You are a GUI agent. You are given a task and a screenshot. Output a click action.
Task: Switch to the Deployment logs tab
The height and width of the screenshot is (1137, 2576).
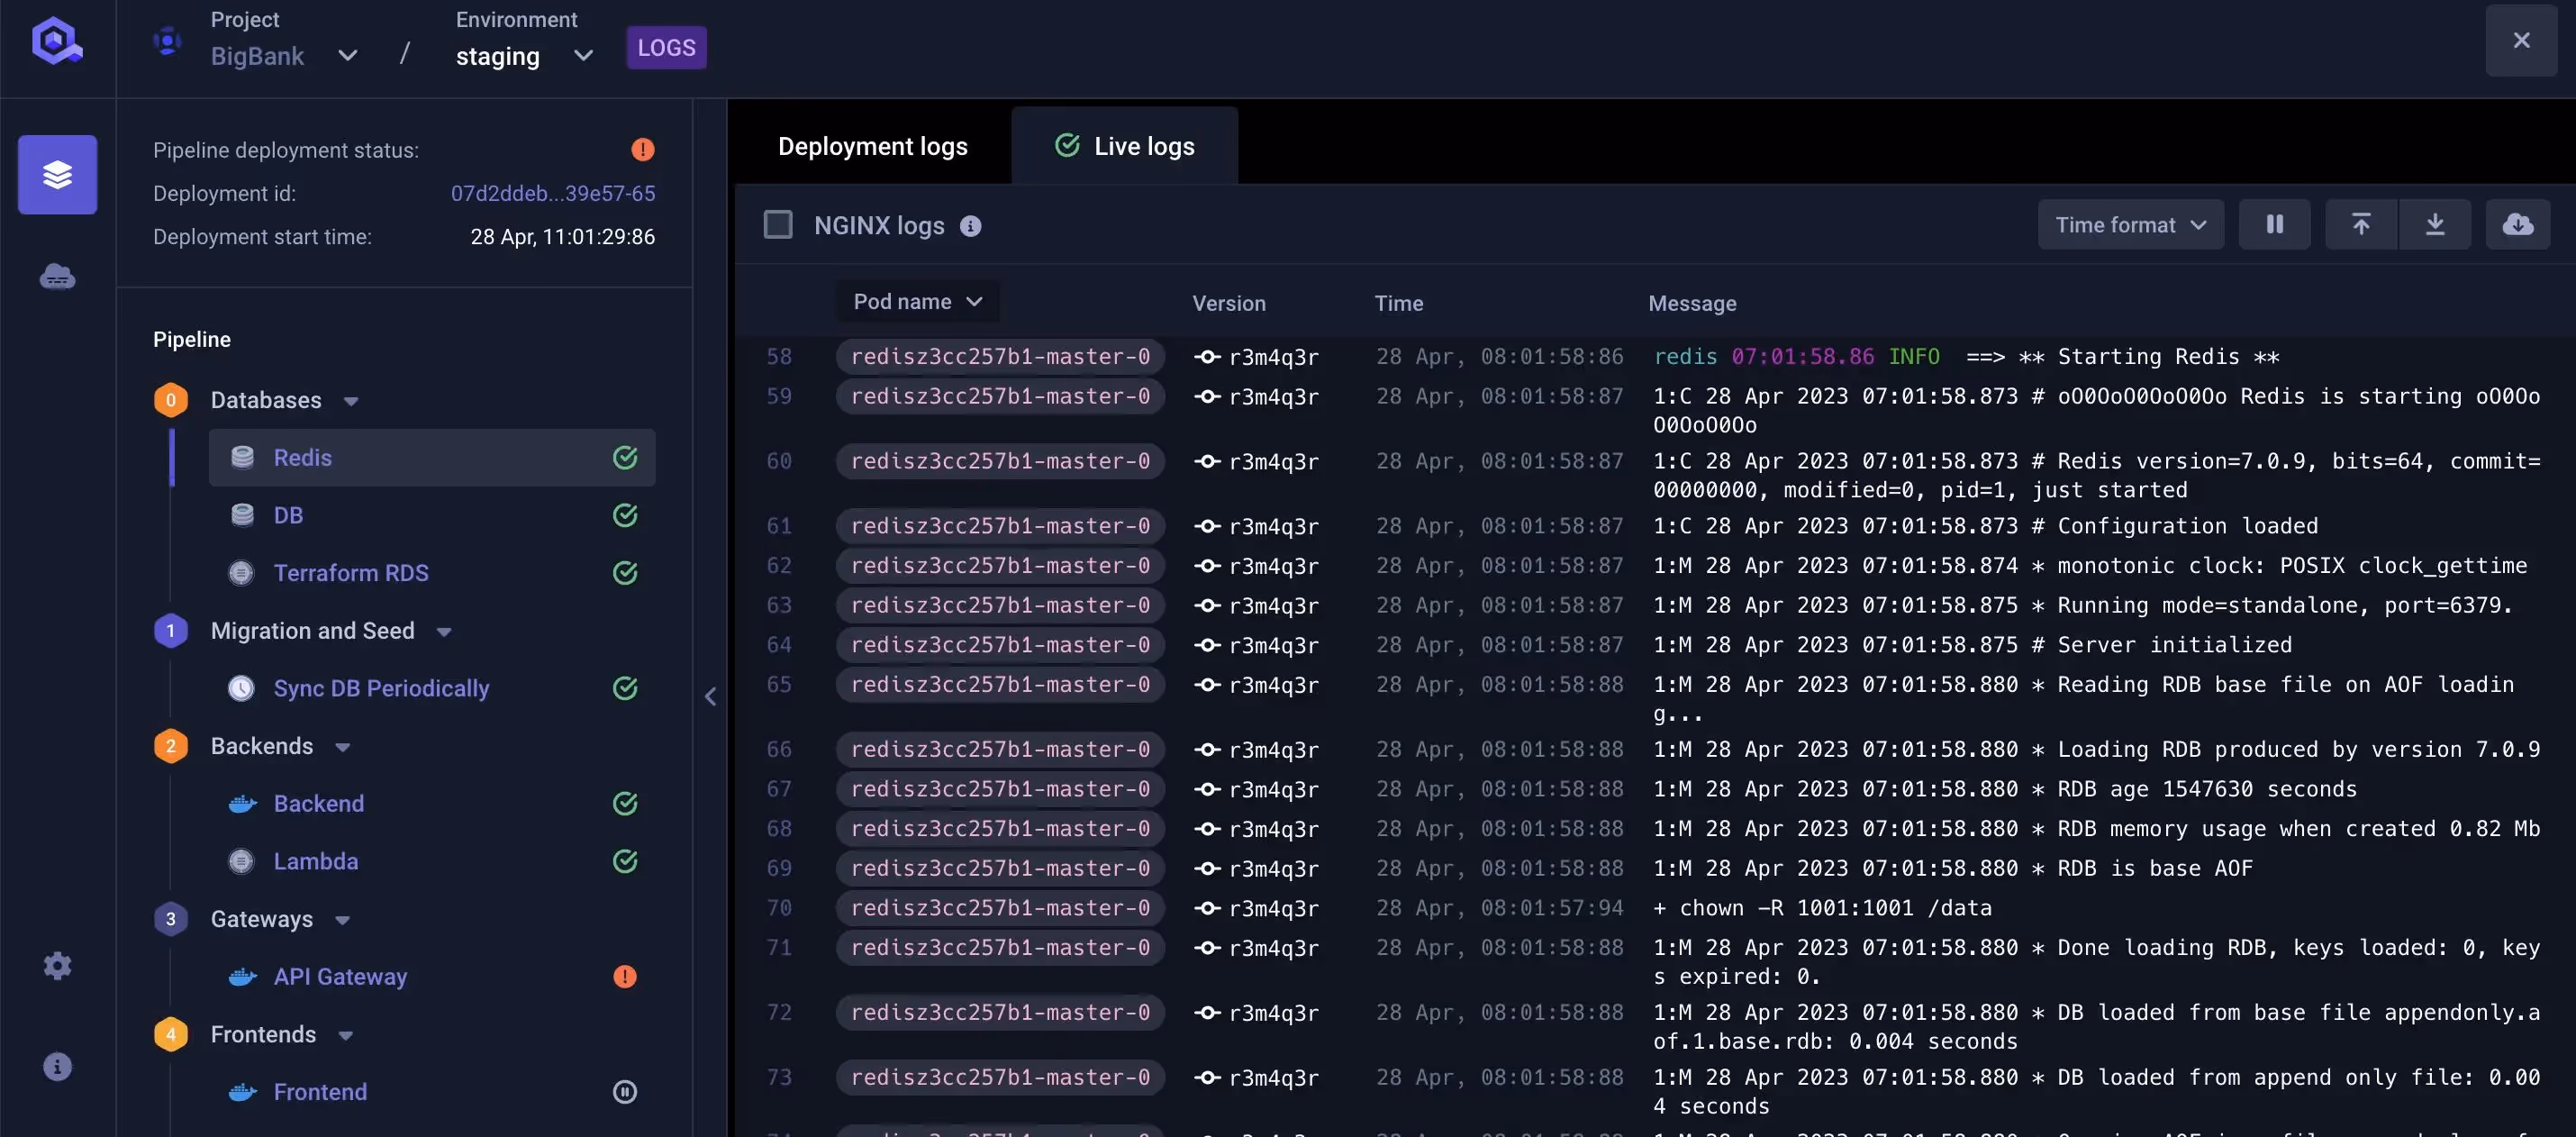point(872,145)
